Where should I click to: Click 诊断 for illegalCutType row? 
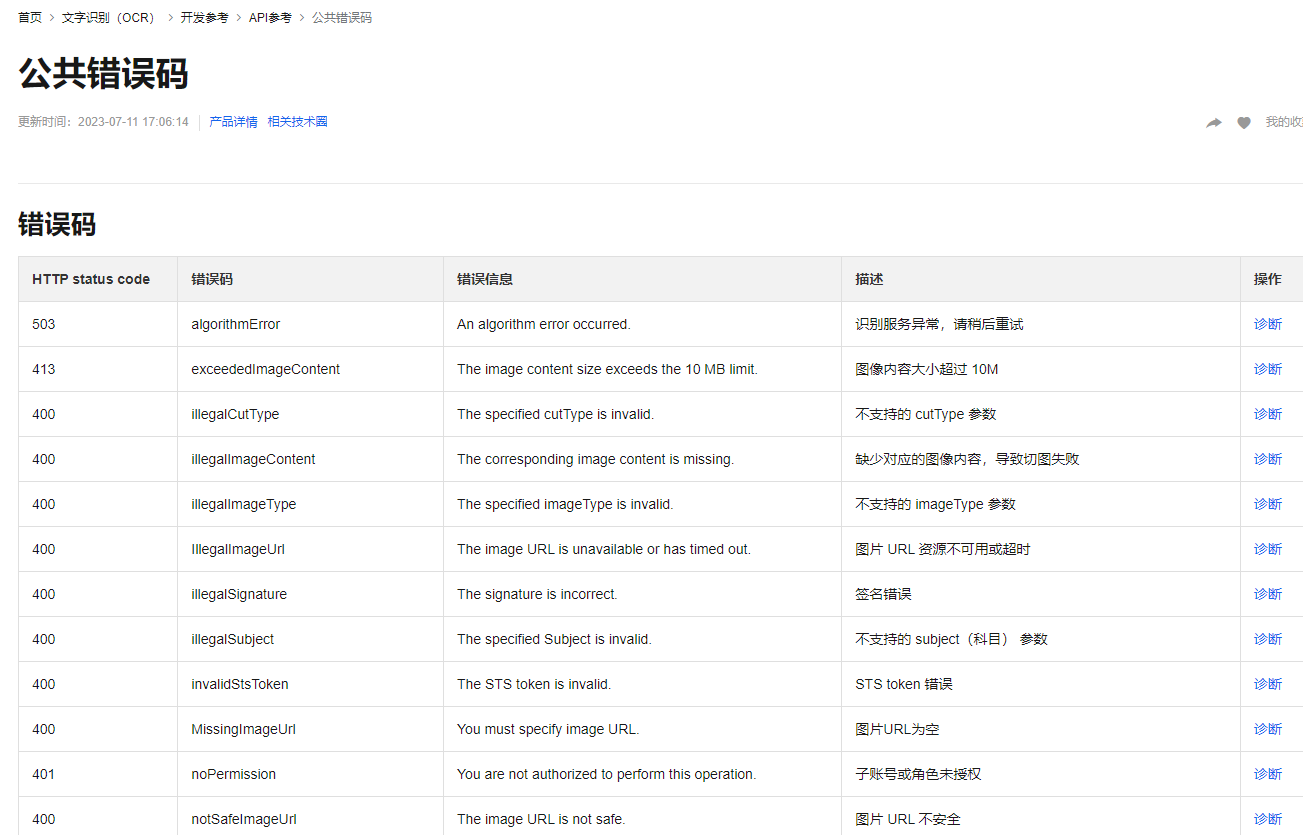1268,414
